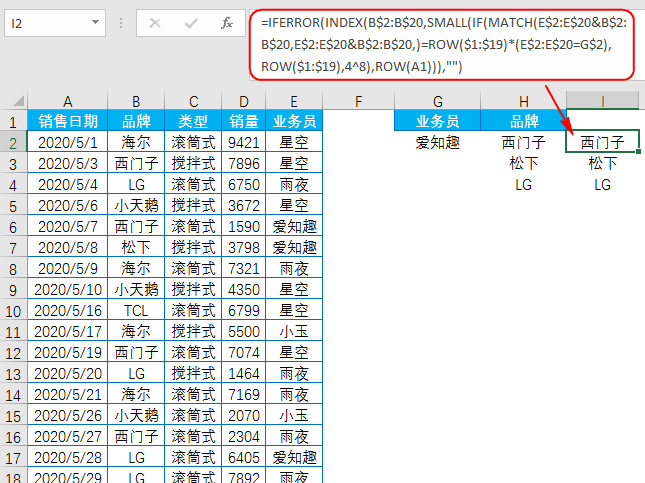The image size is (645, 483).
Task: Select cell with brand TCL
Action: pyautogui.click(x=136, y=310)
